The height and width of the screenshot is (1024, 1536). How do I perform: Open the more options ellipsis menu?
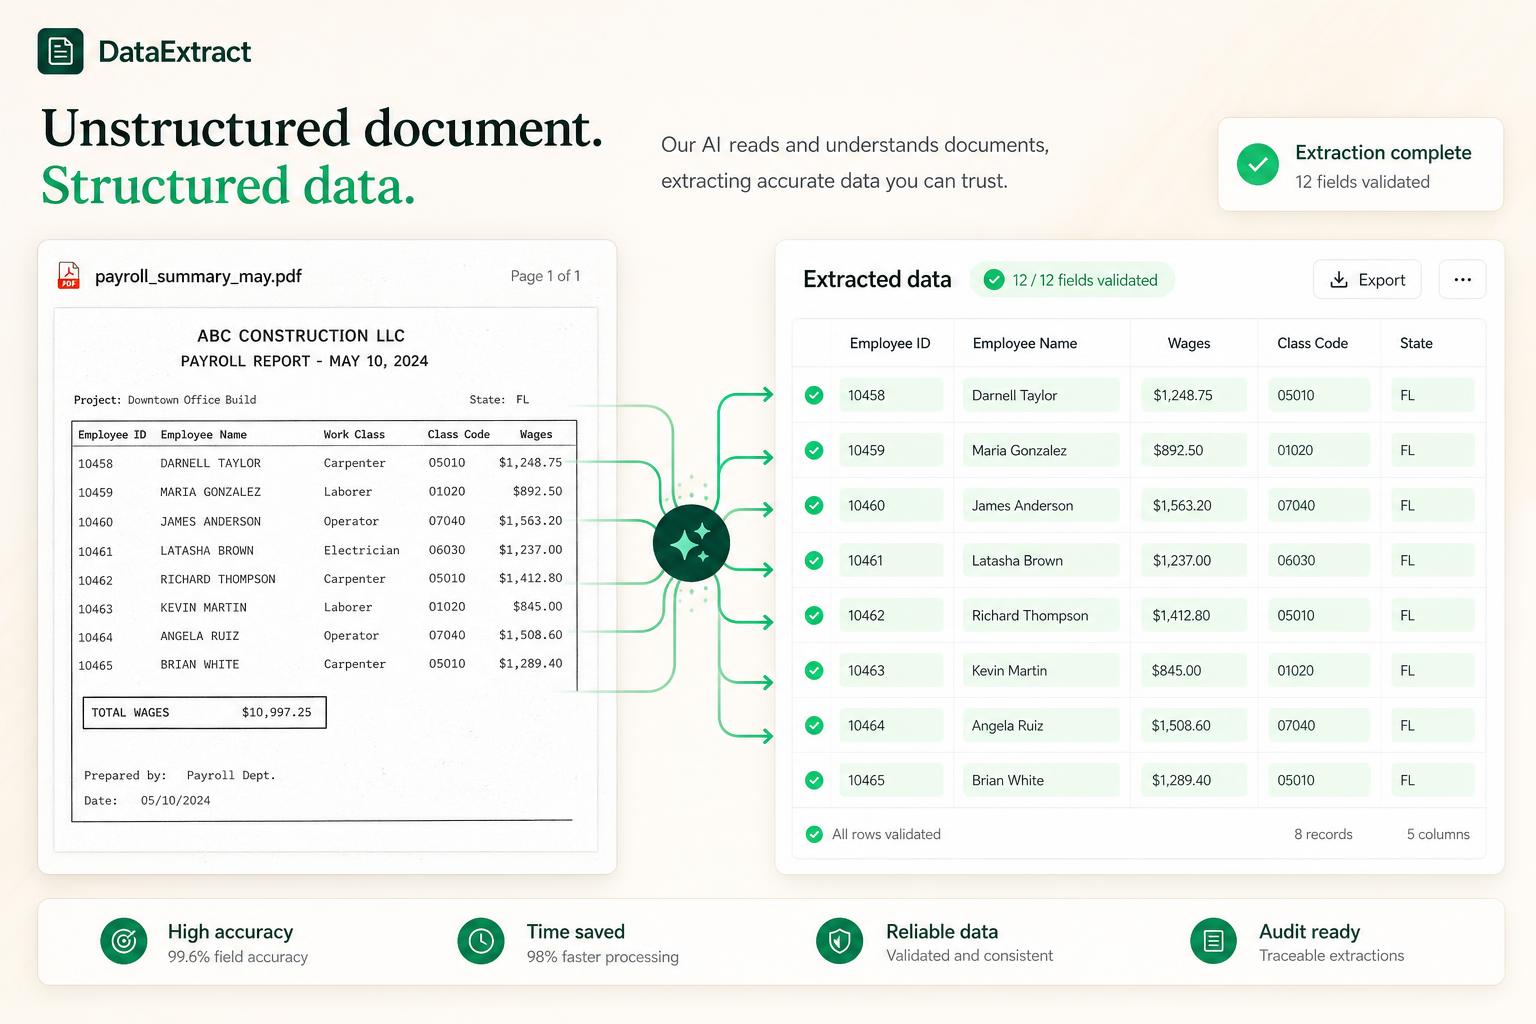point(1462,280)
